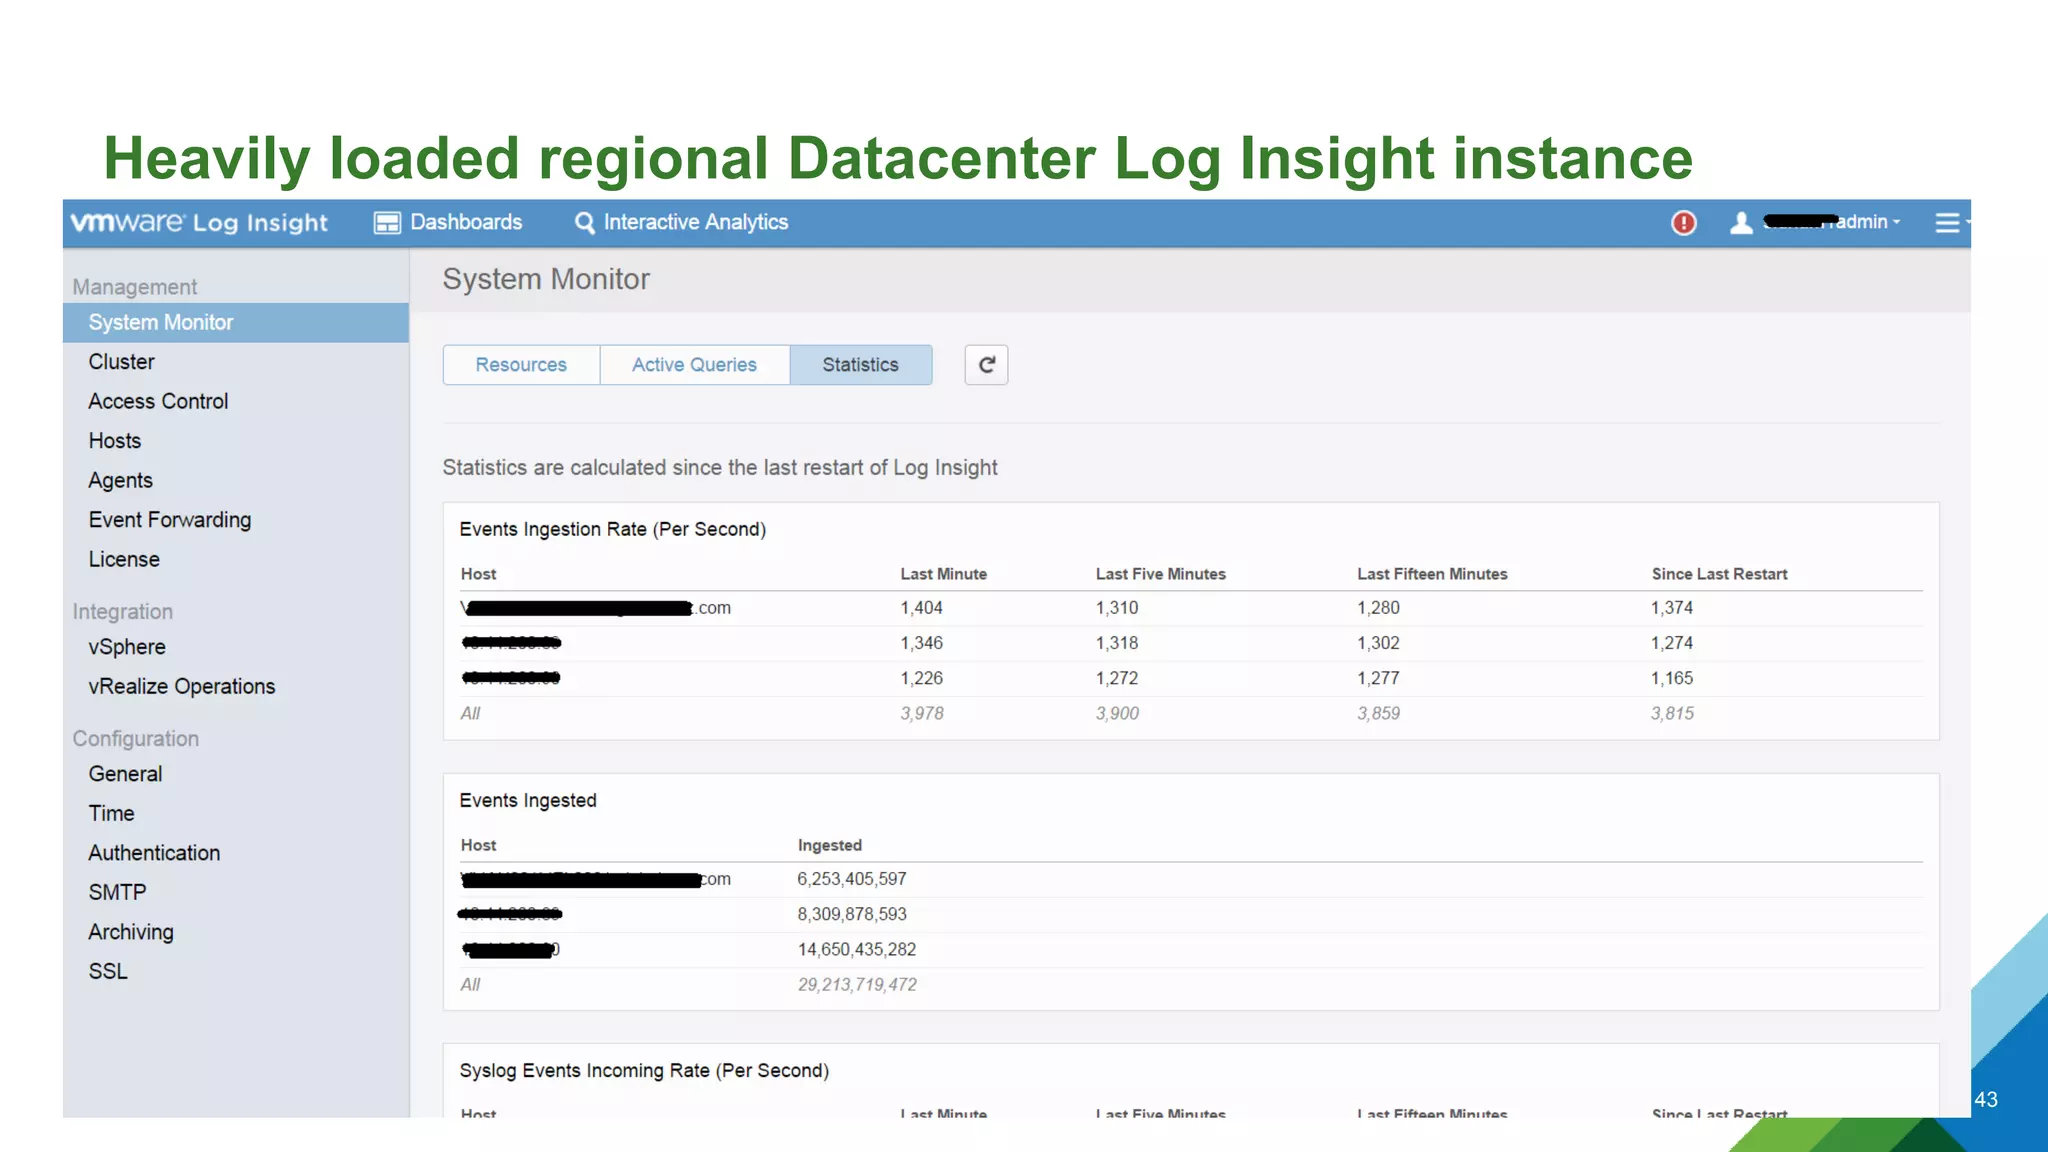Click the Events Ingested section title
2048x1152 pixels.
pyautogui.click(x=528, y=800)
